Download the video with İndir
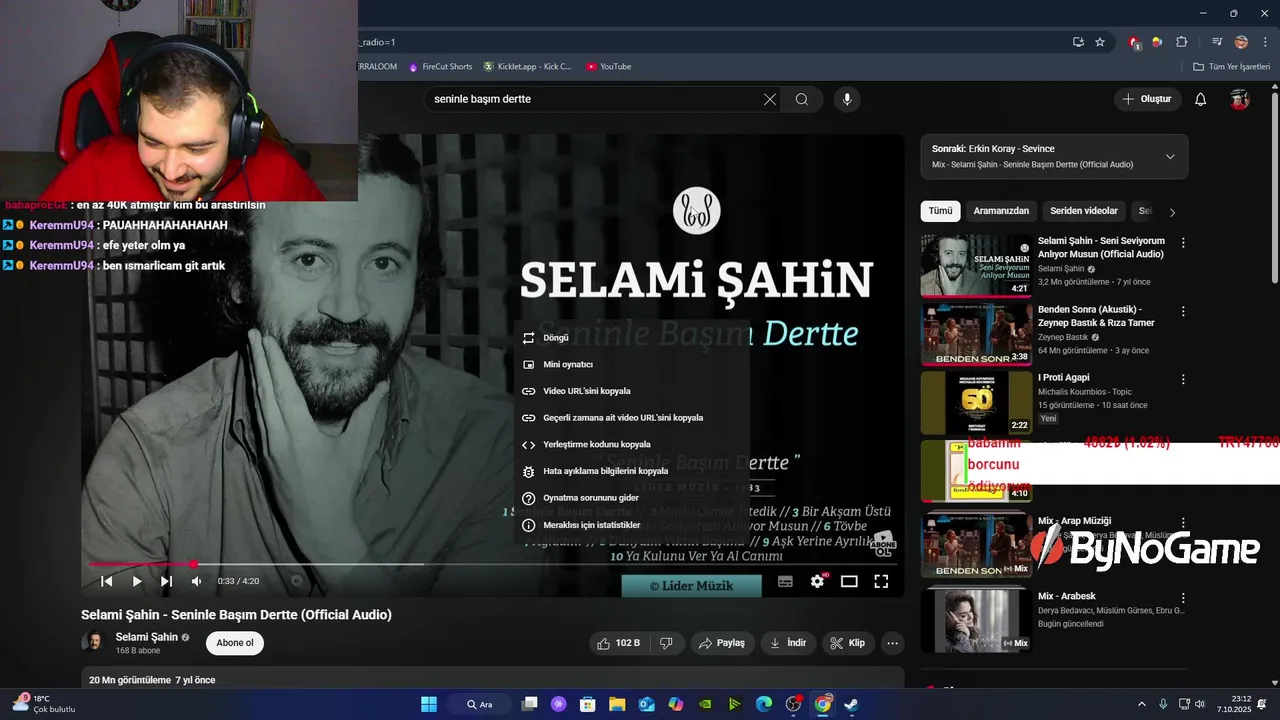Image resolution: width=1280 pixels, height=720 pixels. pyautogui.click(x=788, y=643)
